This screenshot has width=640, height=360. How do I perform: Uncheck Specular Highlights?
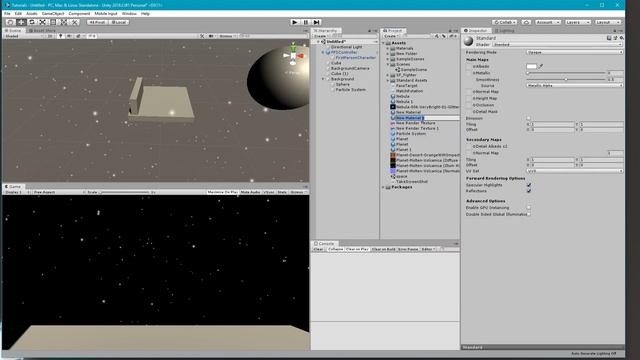click(x=529, y=185)
